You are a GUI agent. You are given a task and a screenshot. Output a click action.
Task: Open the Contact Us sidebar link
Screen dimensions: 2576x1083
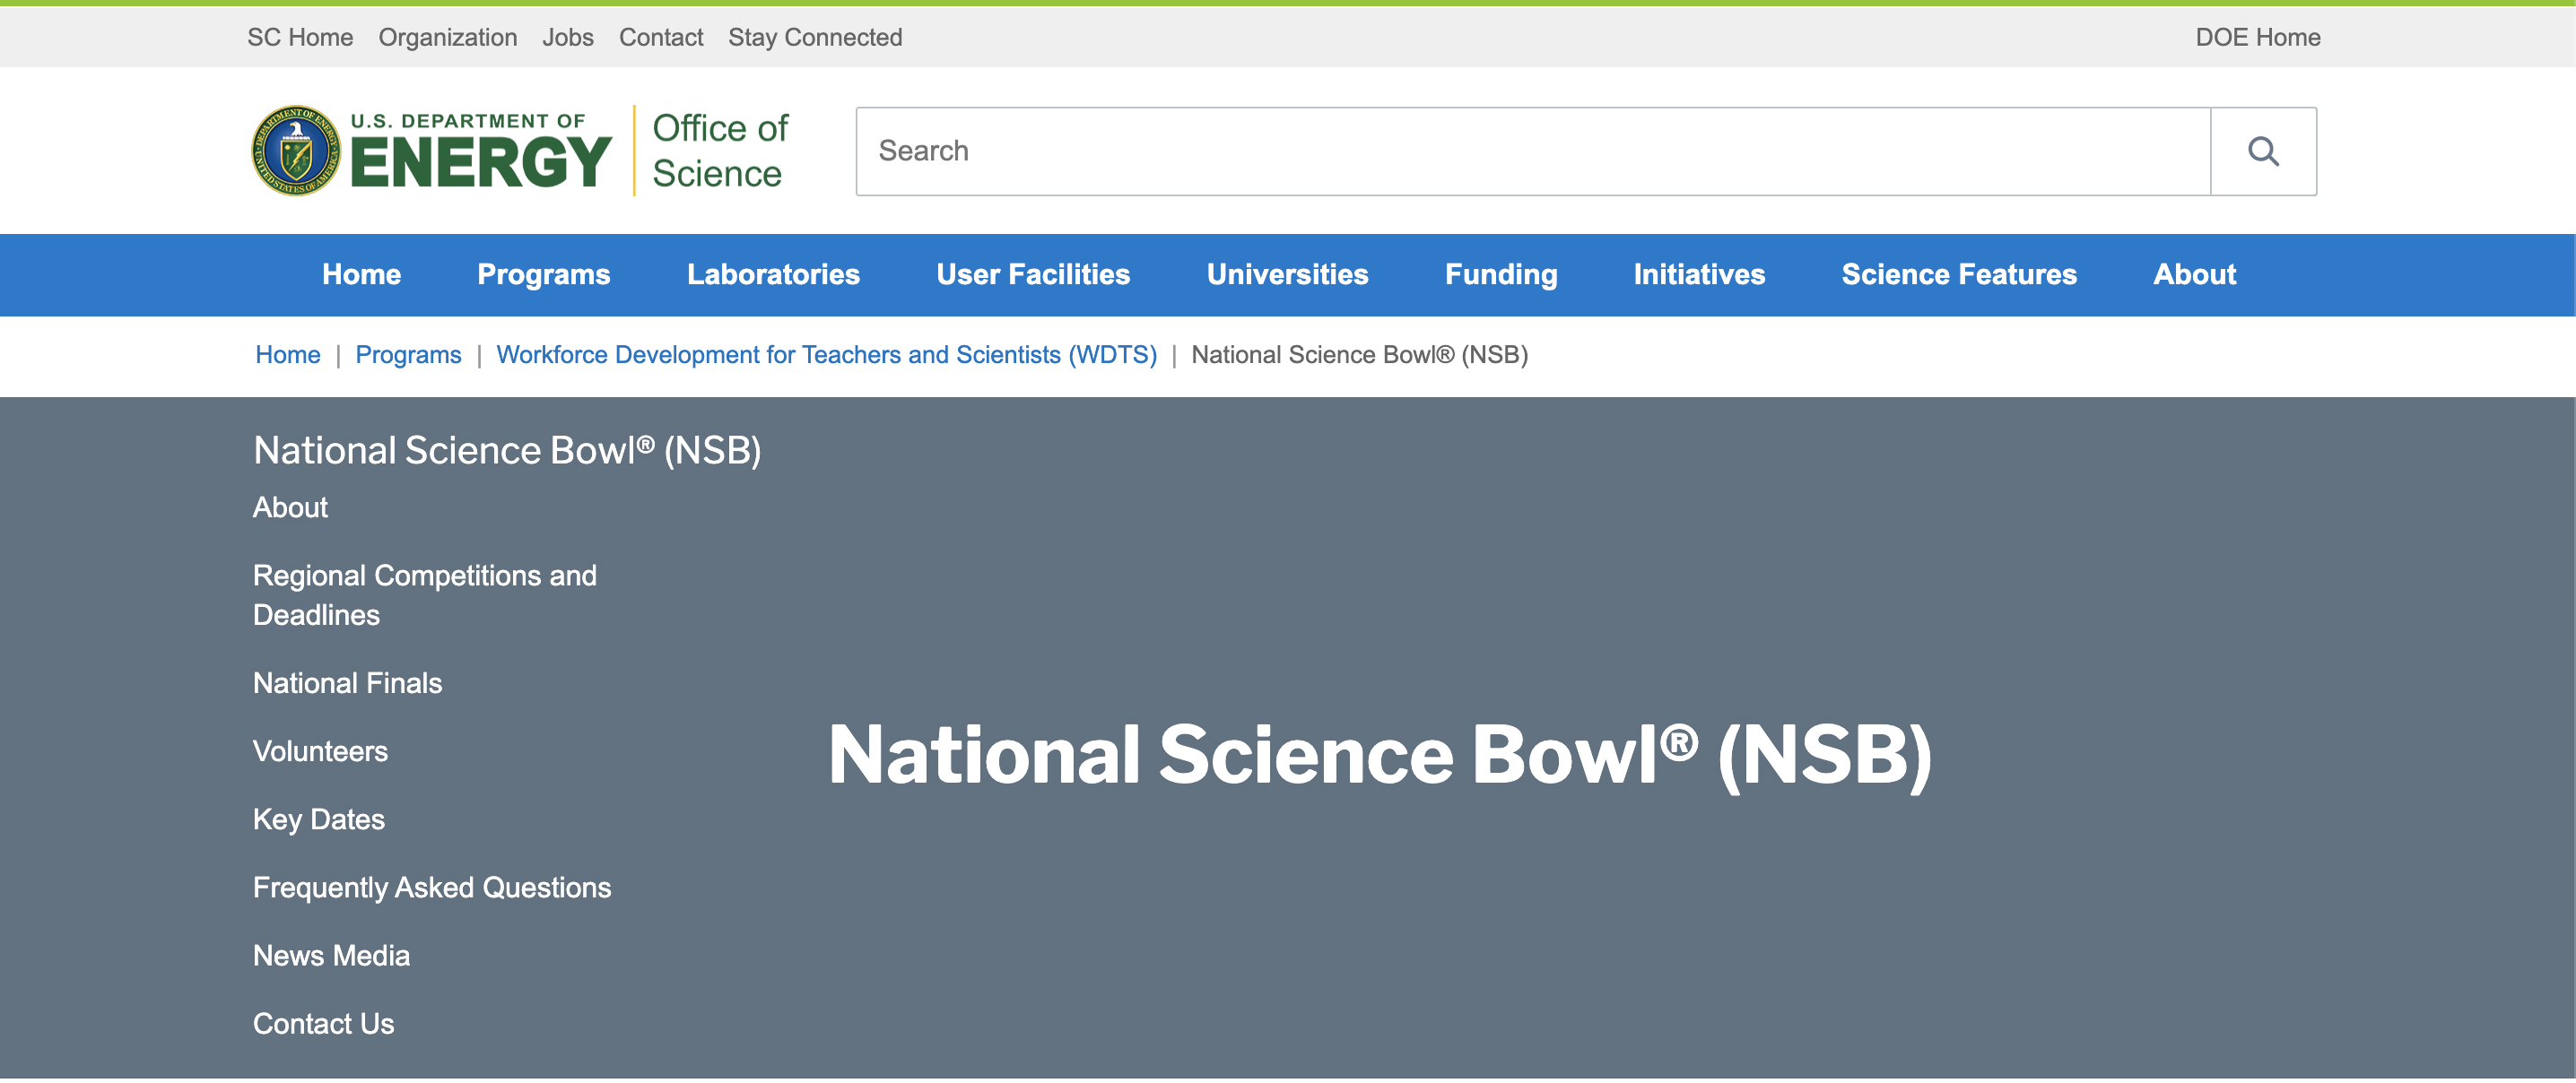[323, 1023]
